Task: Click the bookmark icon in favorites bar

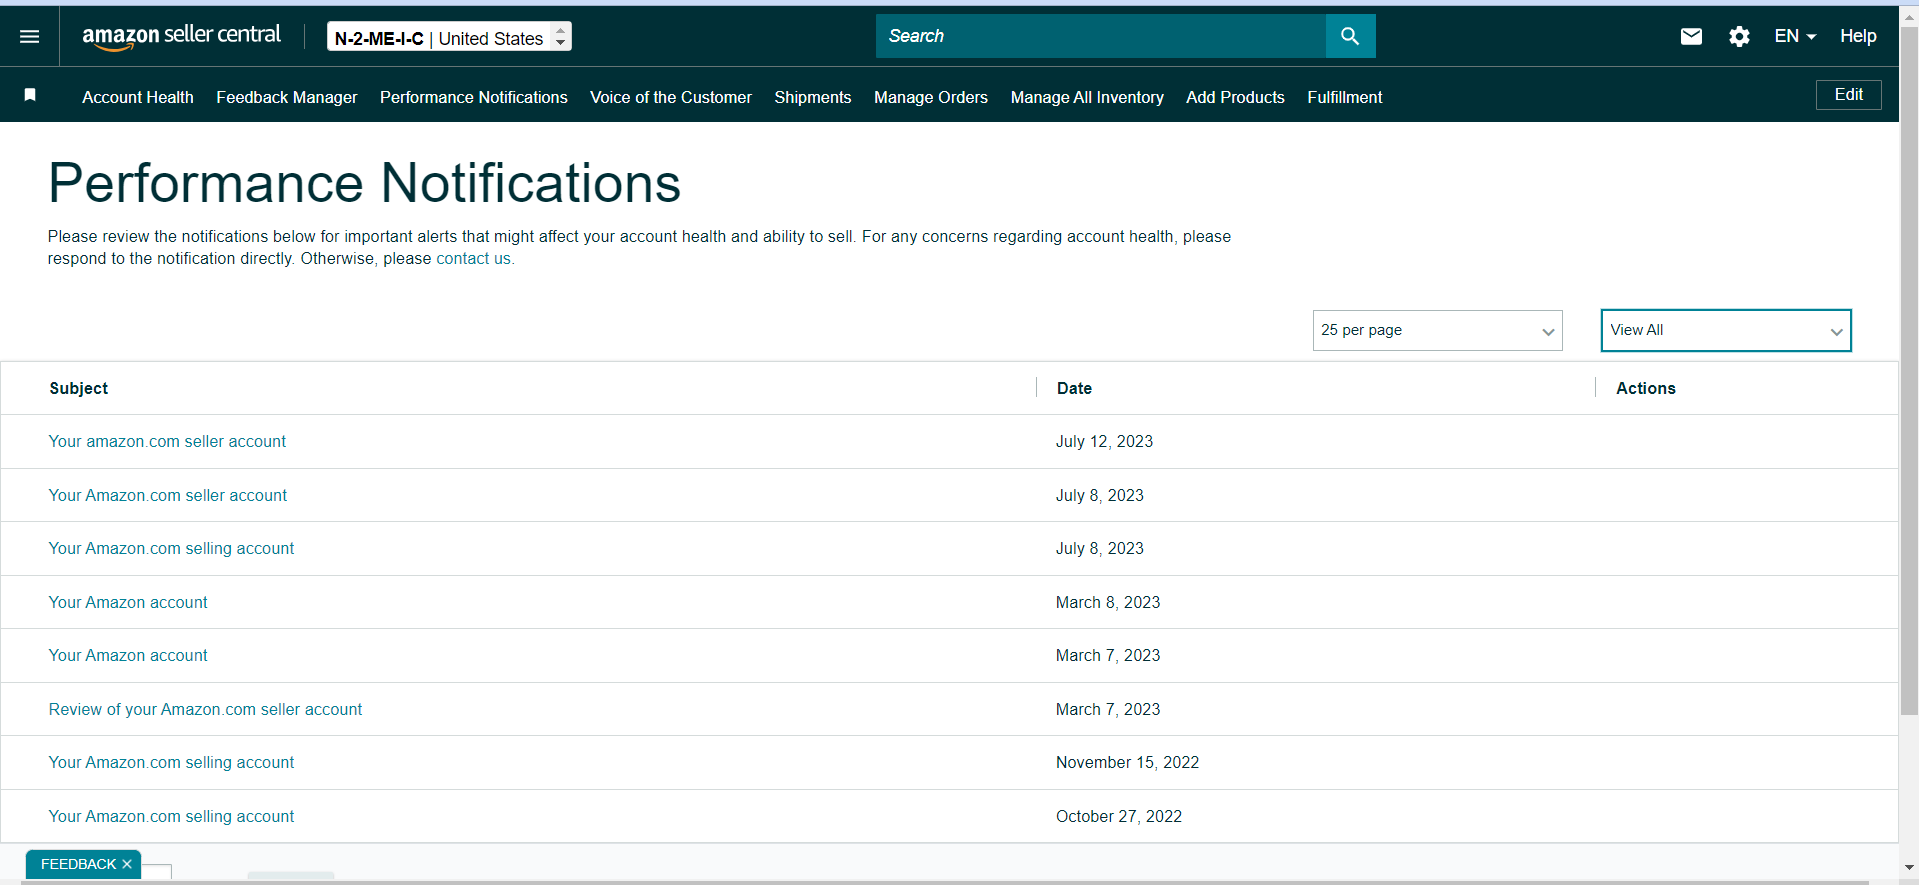Action: 30,95
